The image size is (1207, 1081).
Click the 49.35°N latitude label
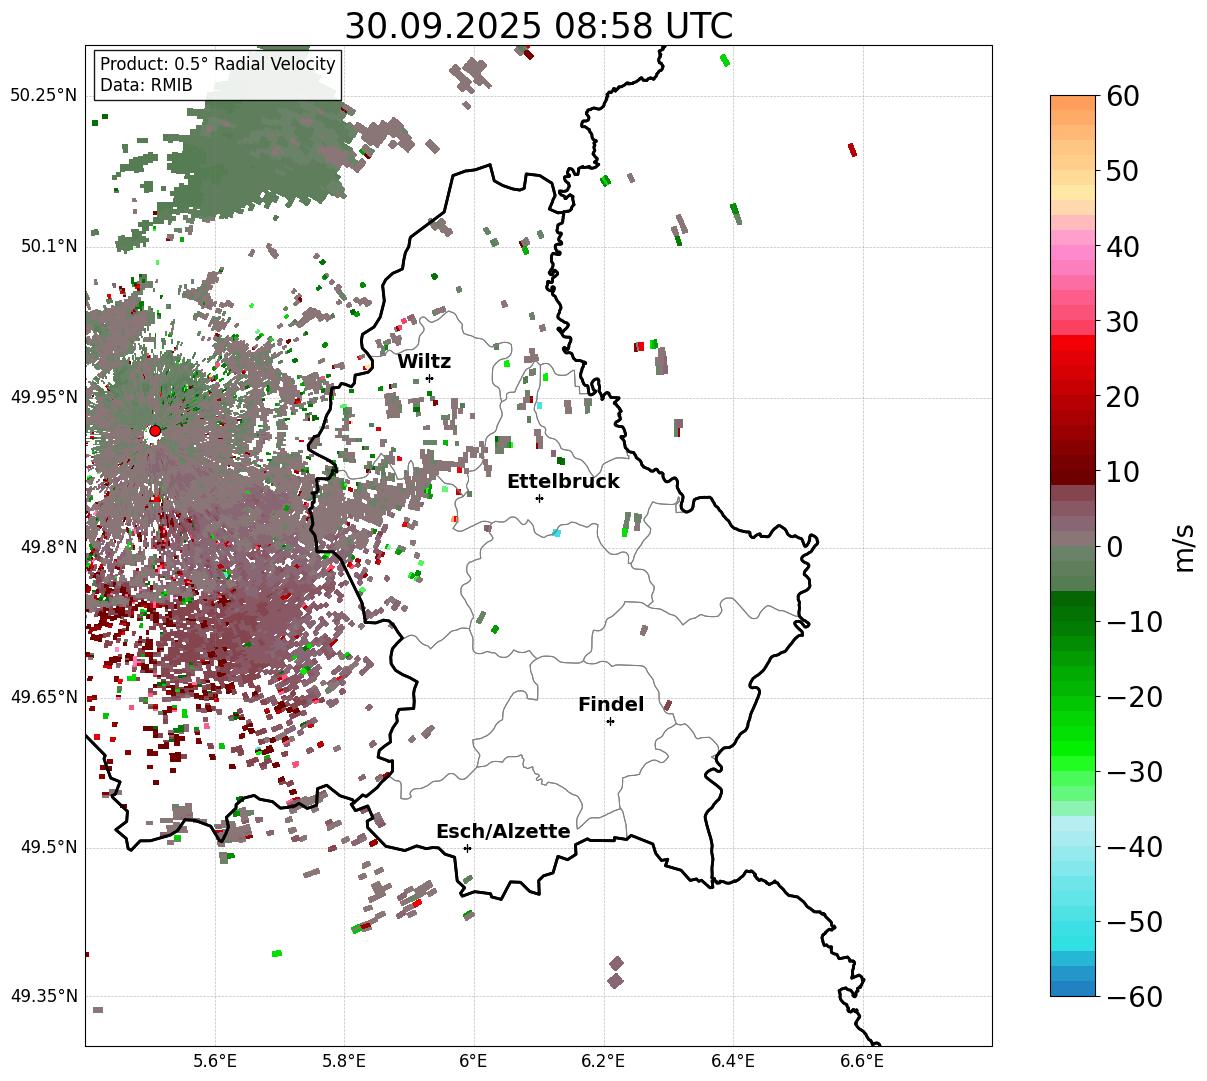[x=43, y=997]
